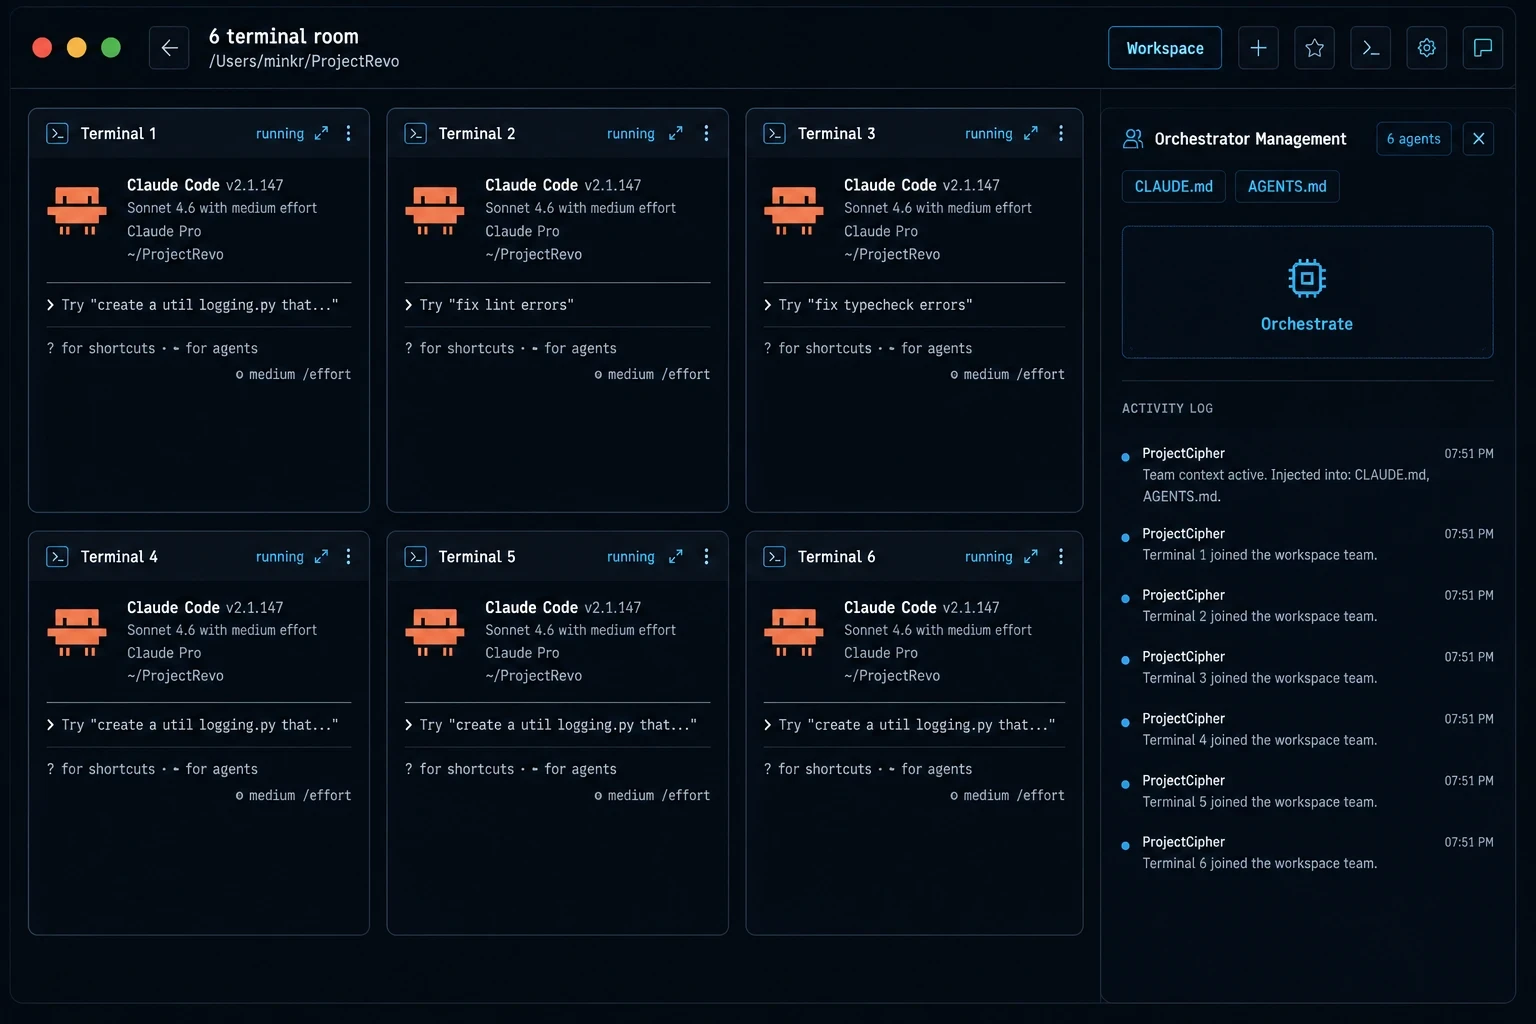Image resolution: width=1536 pixels, height=1024 pixels.
Task: Click the star favorite icon in header
Action: (1314, 48)
